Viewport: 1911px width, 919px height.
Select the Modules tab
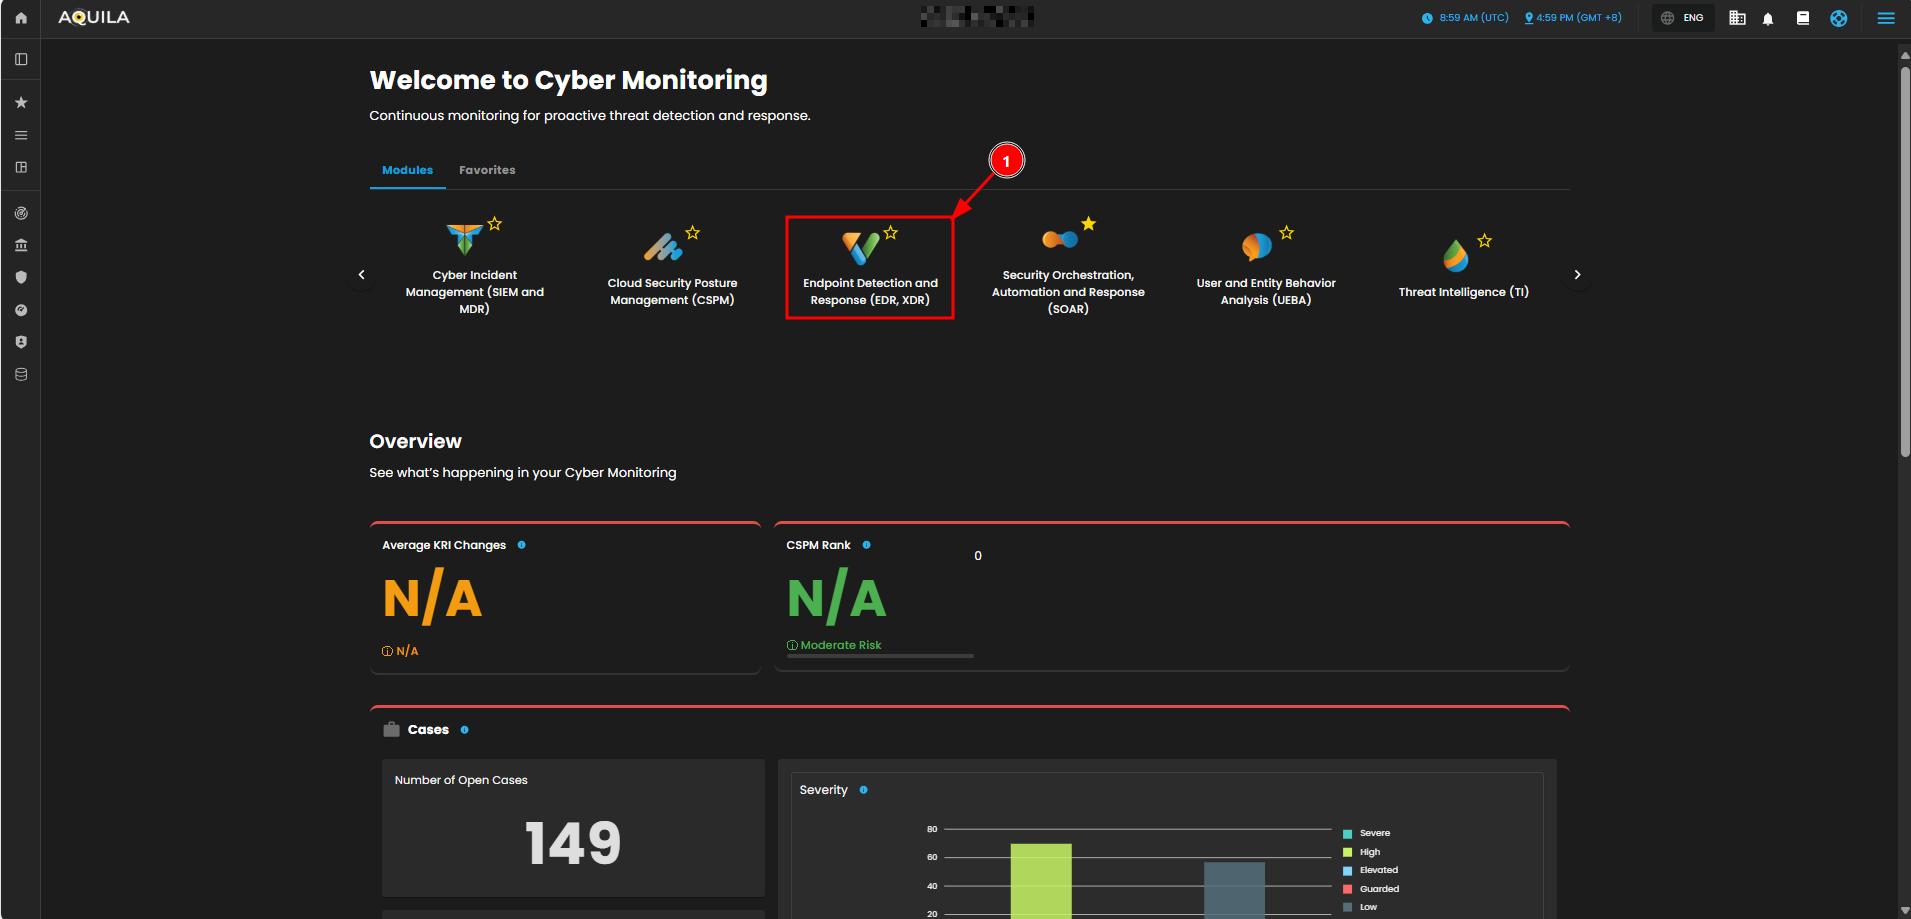pyautogui.click(x=407, y=170)
